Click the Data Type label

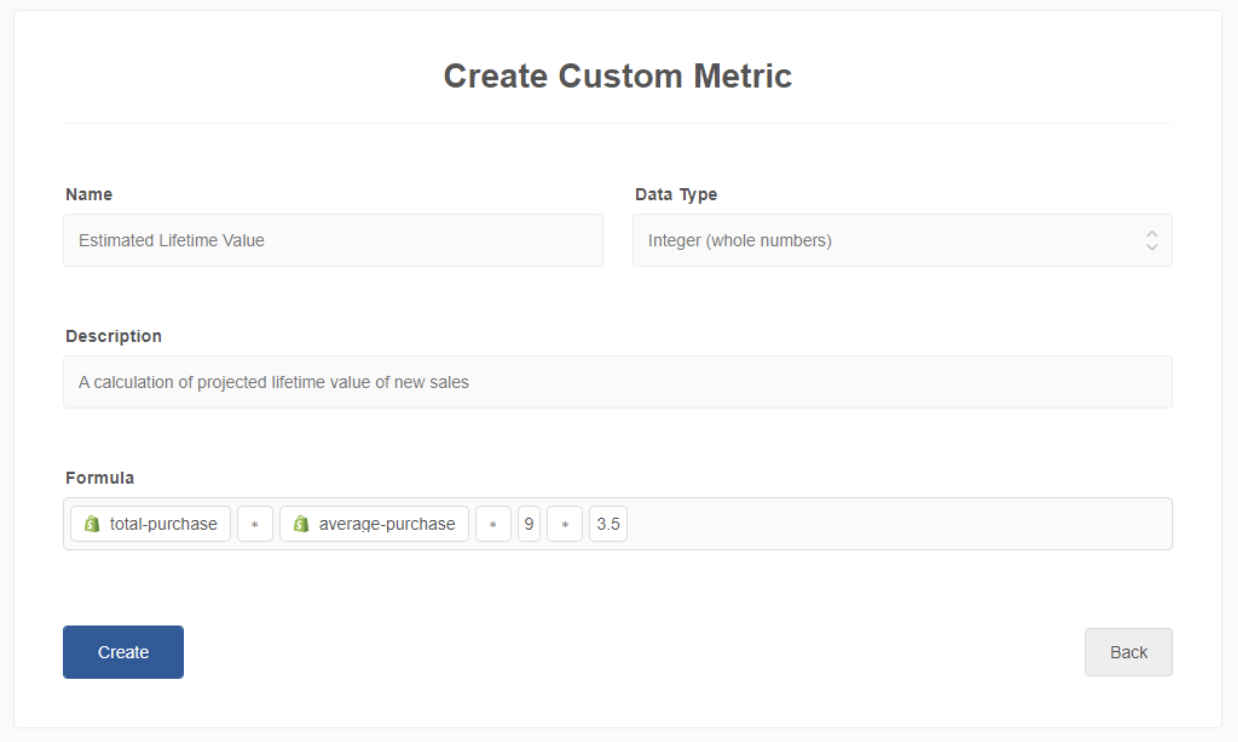676,195
